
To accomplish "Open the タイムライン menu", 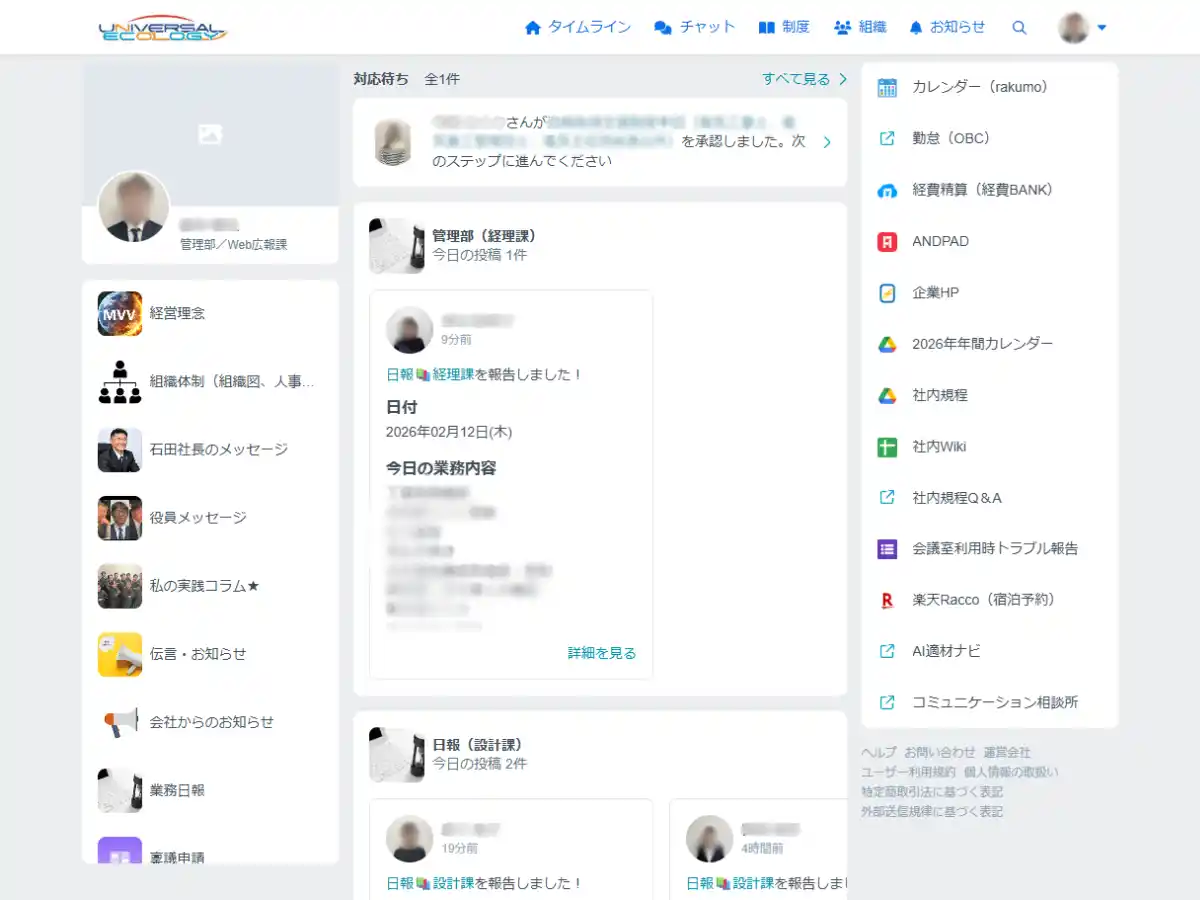I will 578,28.
